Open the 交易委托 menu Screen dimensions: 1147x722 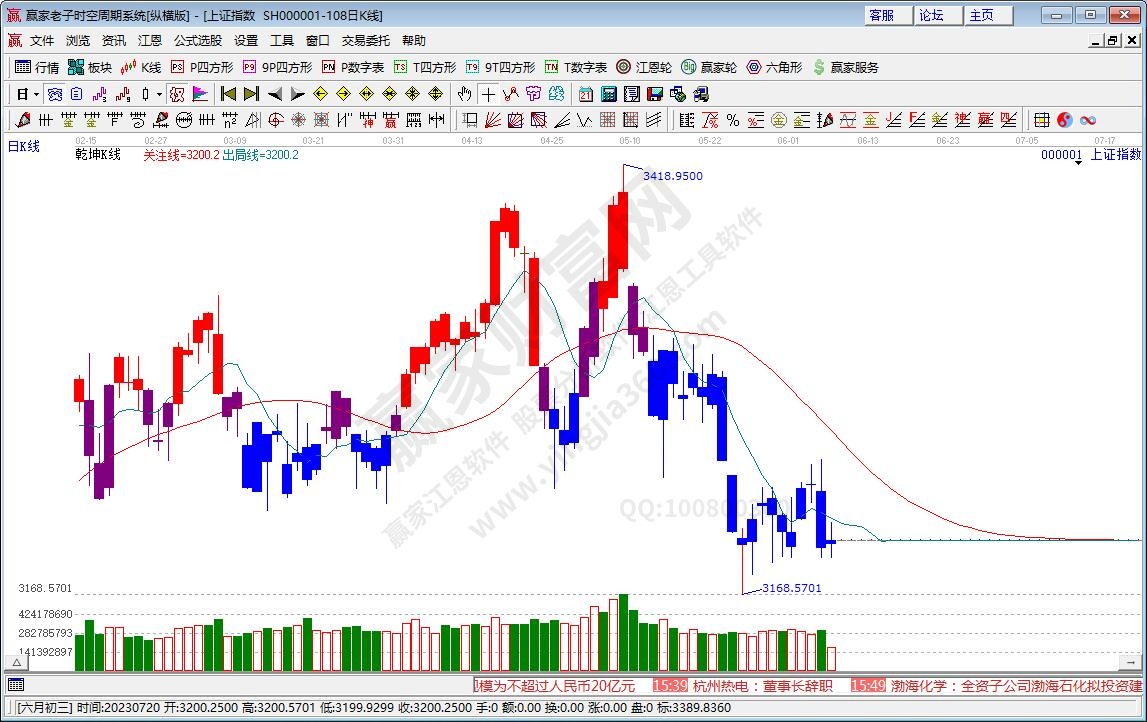click(x=365, y=41)
